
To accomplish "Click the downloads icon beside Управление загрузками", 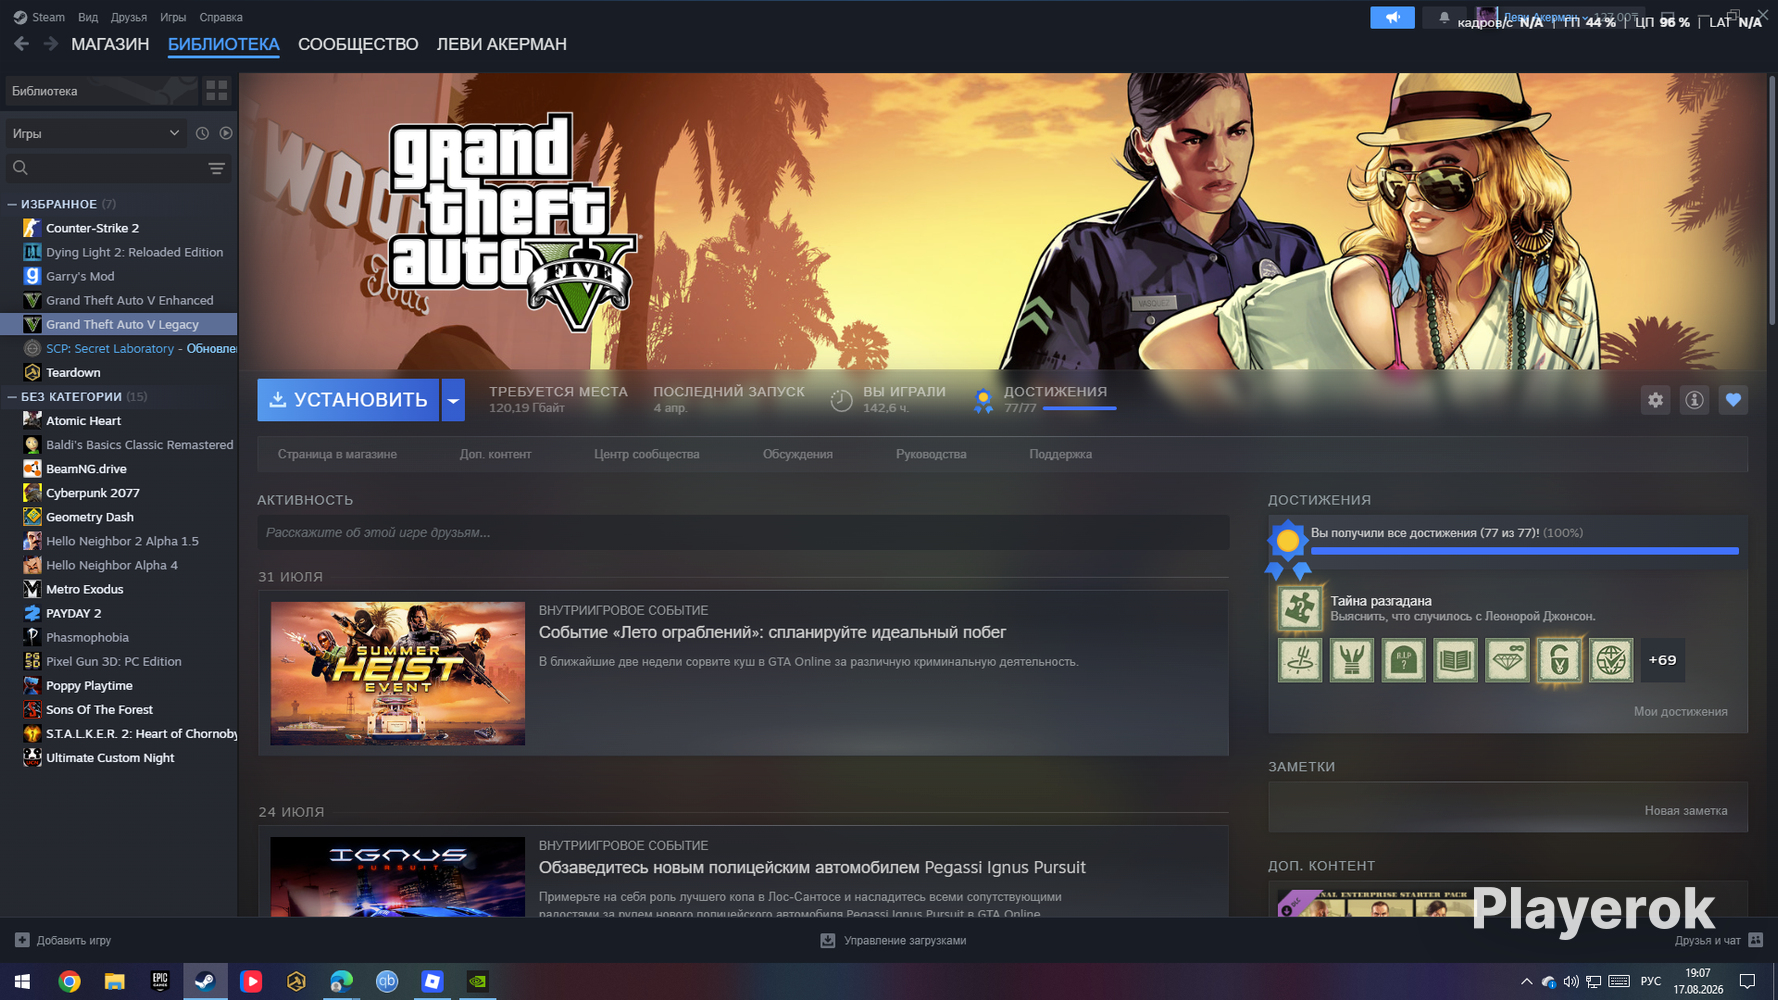I will 828,940.
